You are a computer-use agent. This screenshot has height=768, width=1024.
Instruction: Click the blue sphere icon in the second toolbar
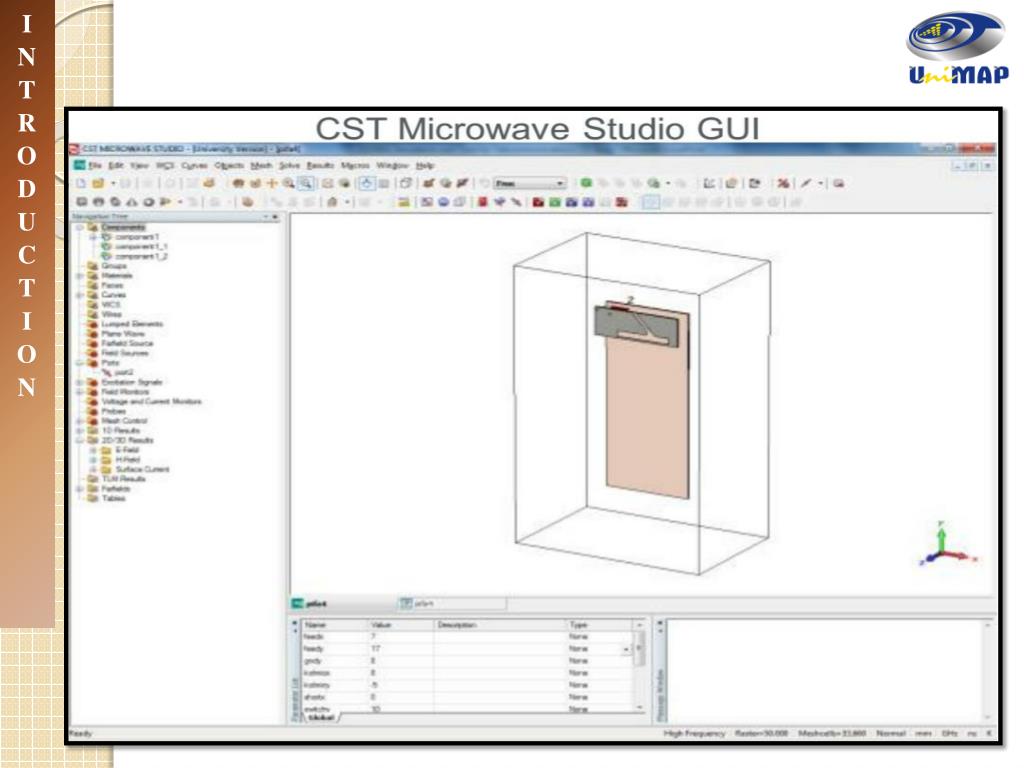pyautogui.click(x=443, y=202)
